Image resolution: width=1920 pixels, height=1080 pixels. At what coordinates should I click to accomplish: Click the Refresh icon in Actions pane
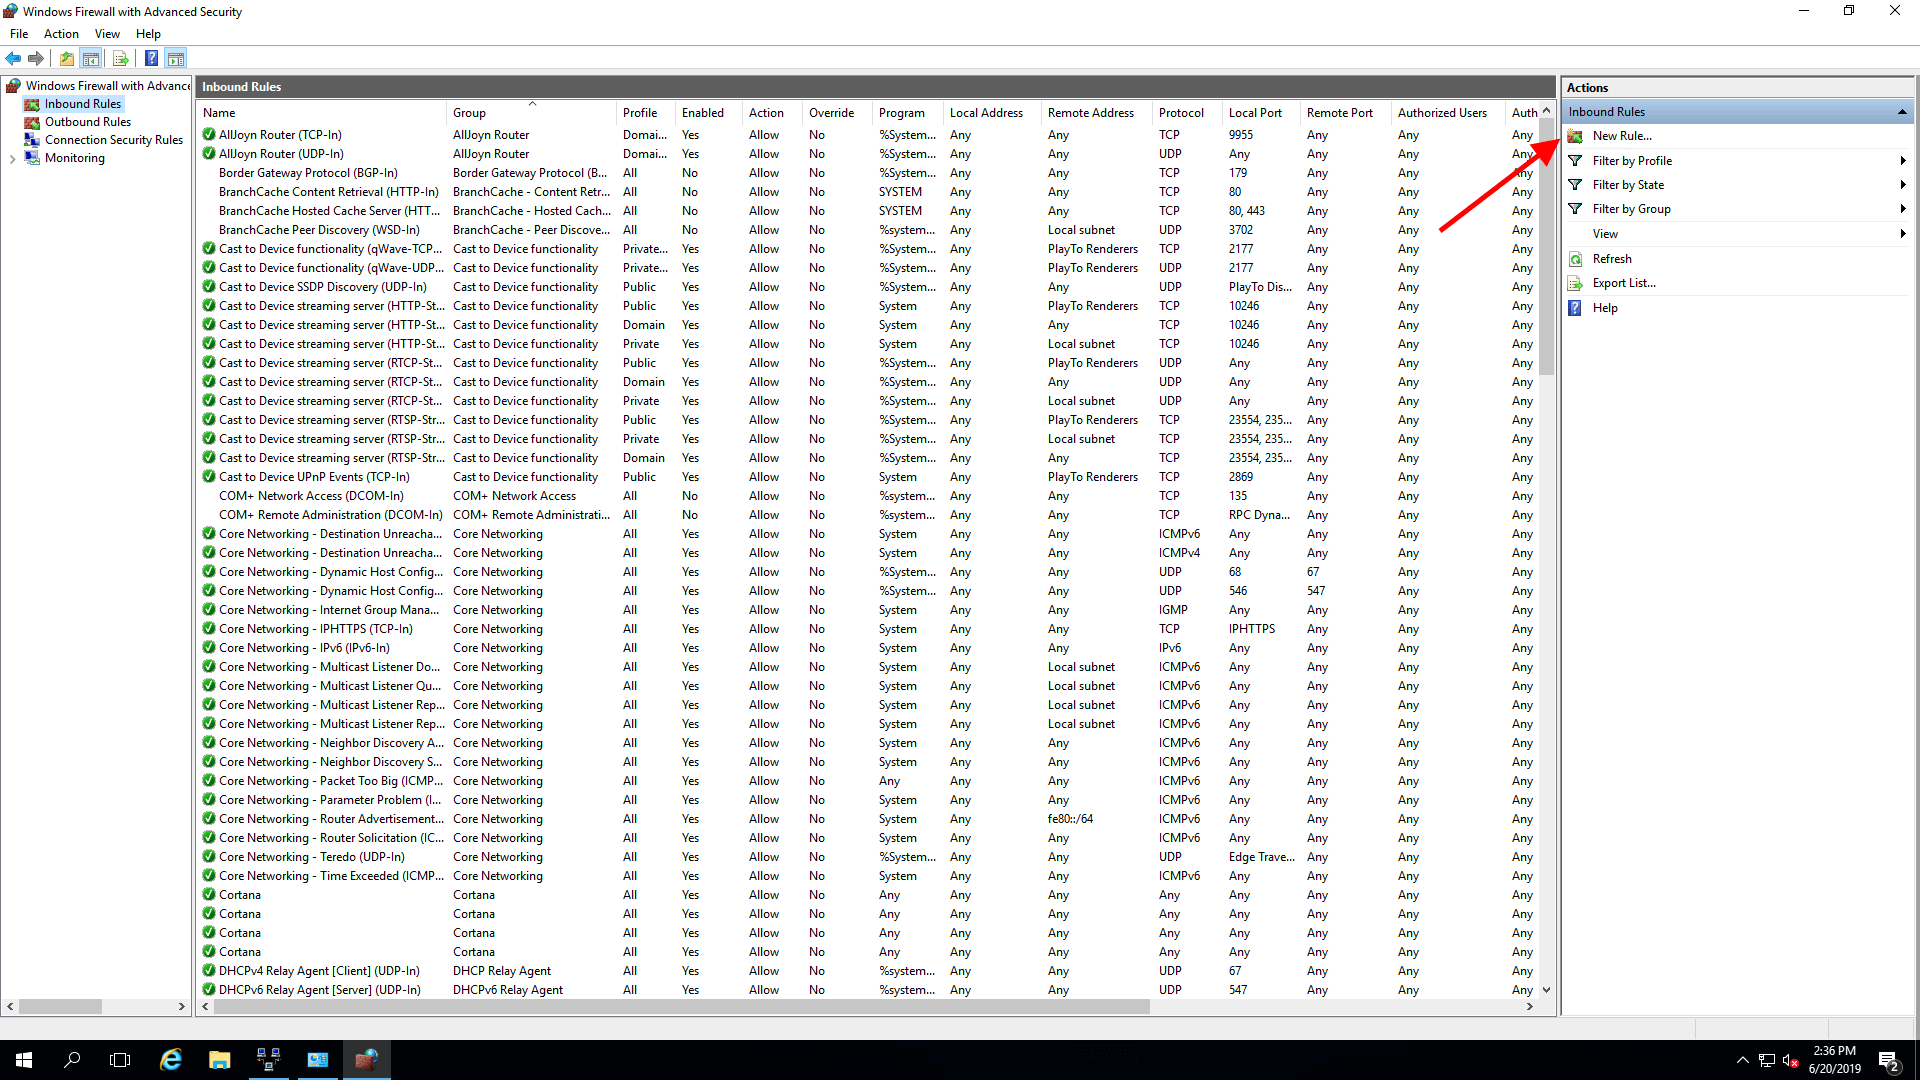pos(1576,259)
